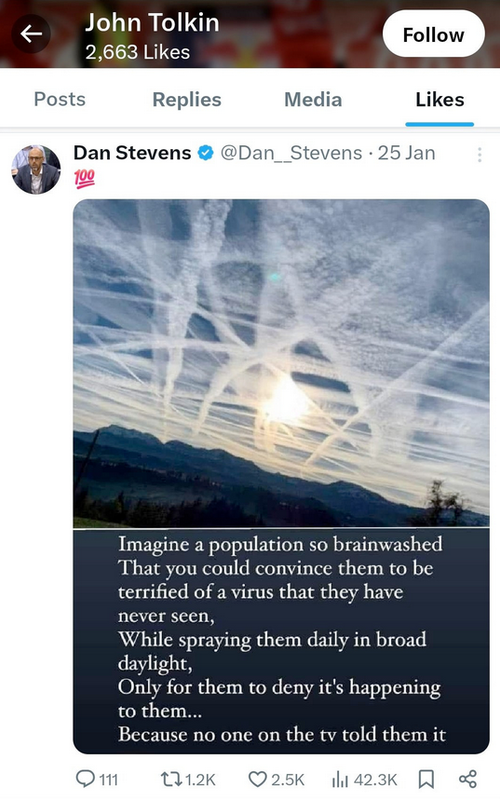
Task: Switch to the Posts tab
Action: coord(60,99)
